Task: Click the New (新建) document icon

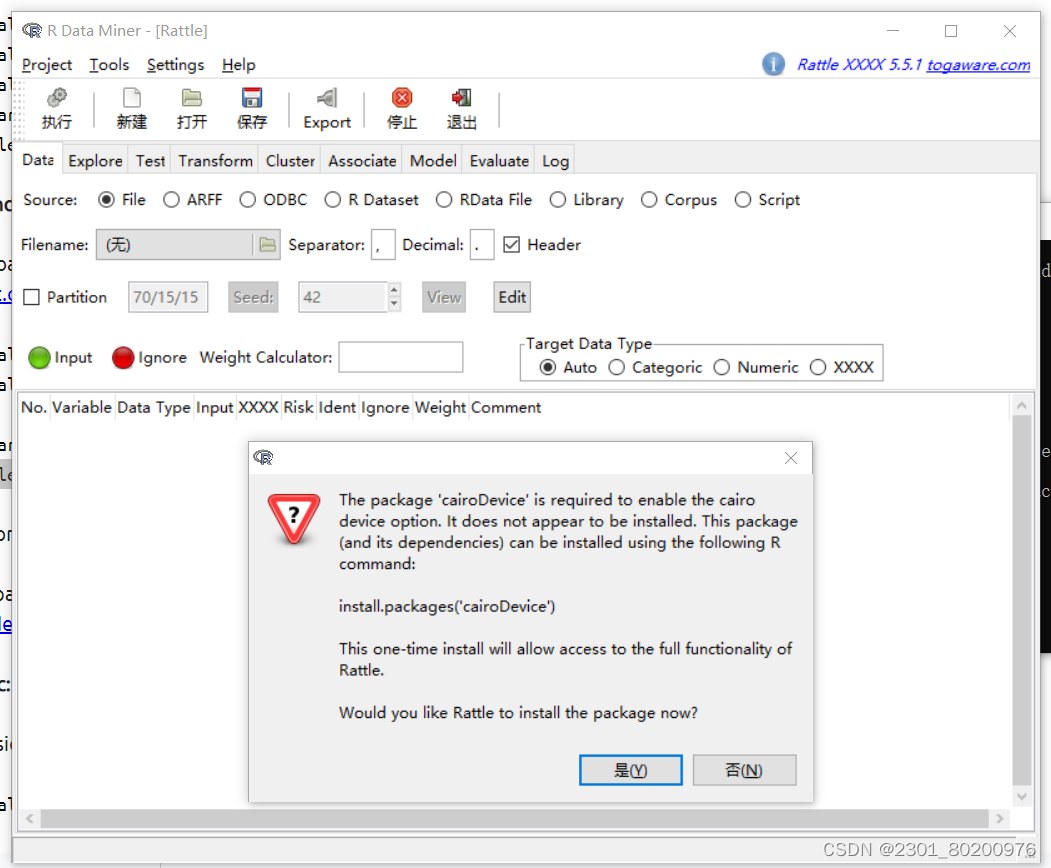Action: [131, 98]
